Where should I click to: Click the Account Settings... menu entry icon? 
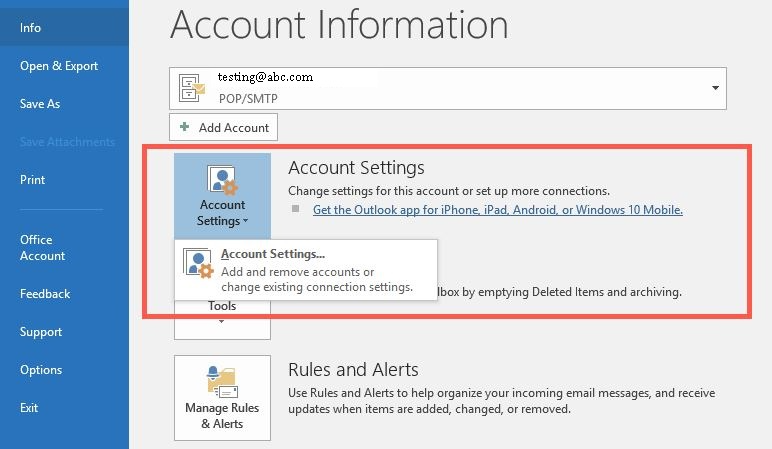[198, 263]
